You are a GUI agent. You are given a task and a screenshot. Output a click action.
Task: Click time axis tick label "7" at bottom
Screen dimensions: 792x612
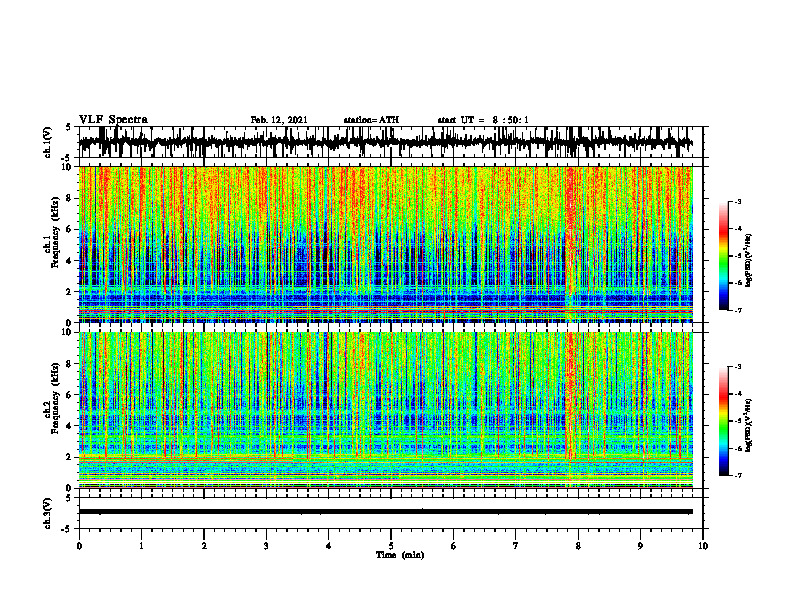(516, 546)
